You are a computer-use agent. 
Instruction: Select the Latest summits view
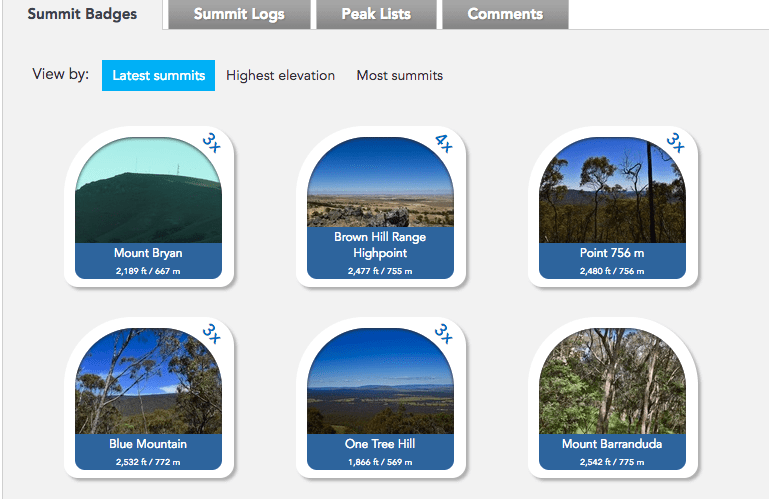[158, 75]
